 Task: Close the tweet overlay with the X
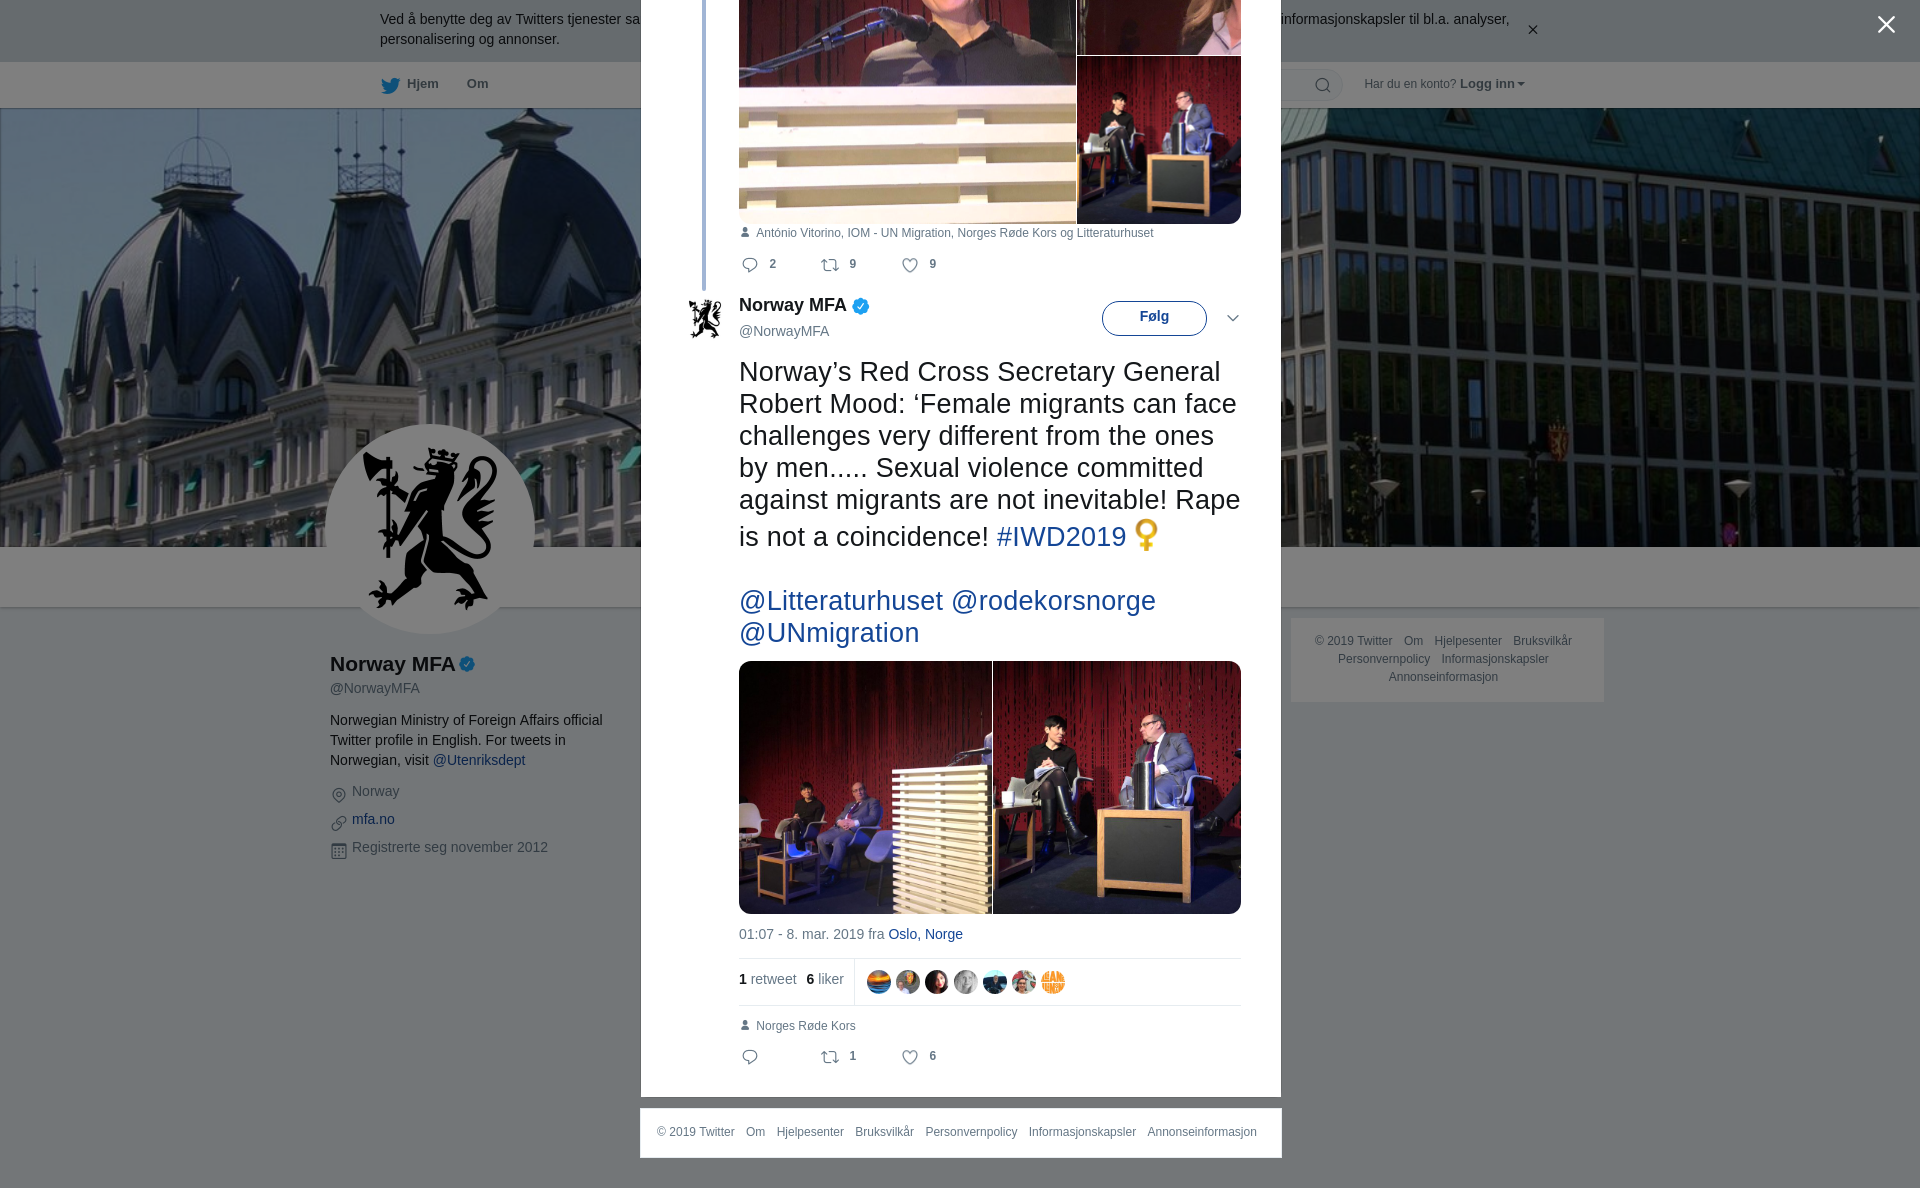[1886, 25]
